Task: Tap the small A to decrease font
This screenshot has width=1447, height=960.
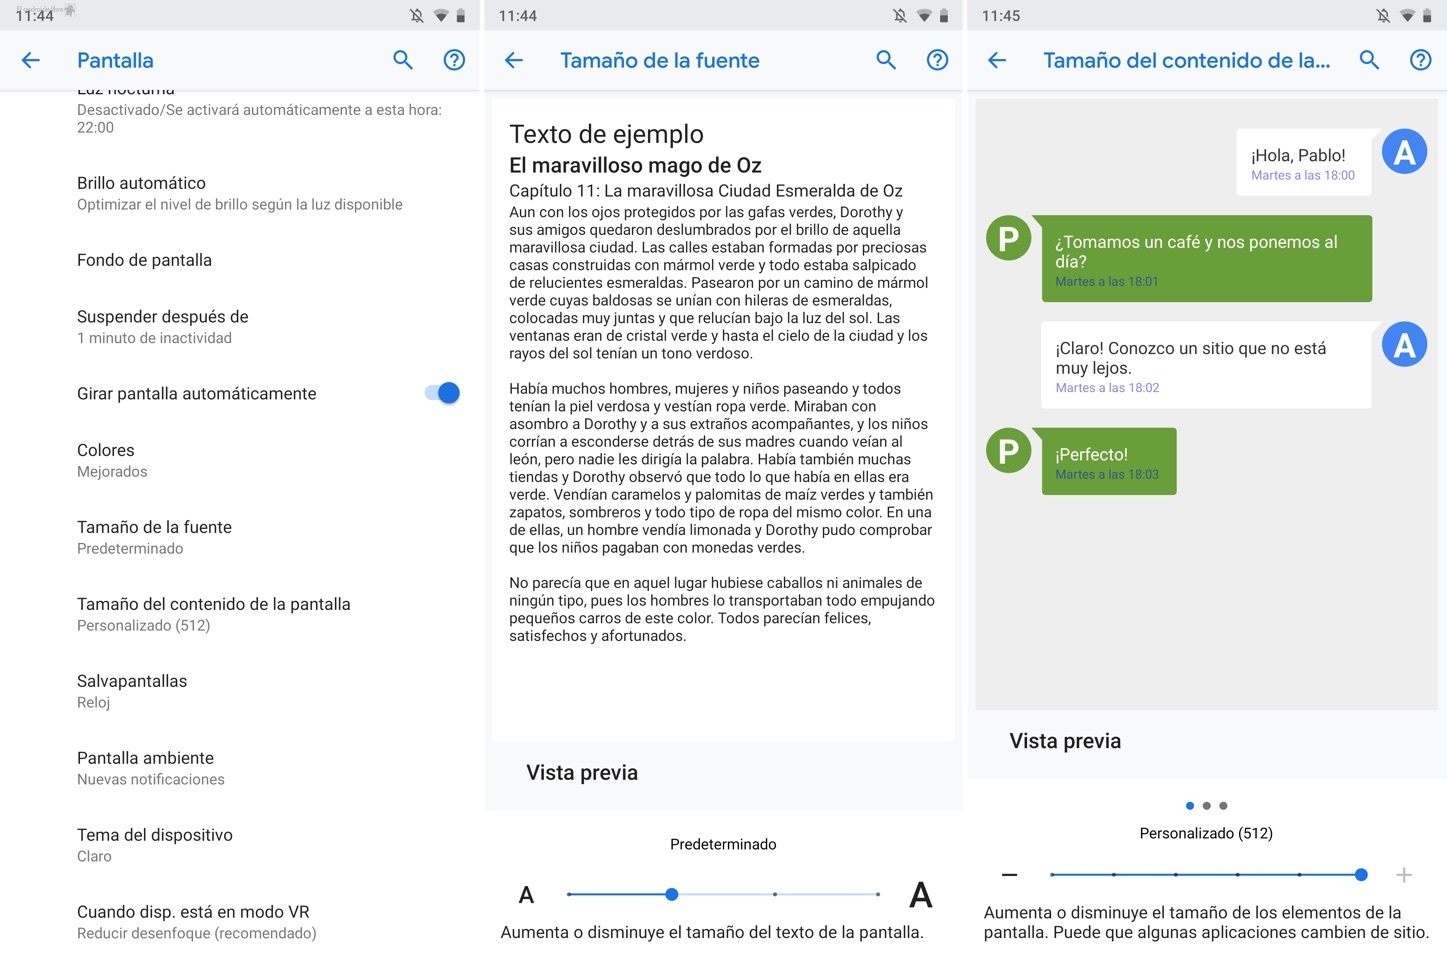Action: coord(526,895)
